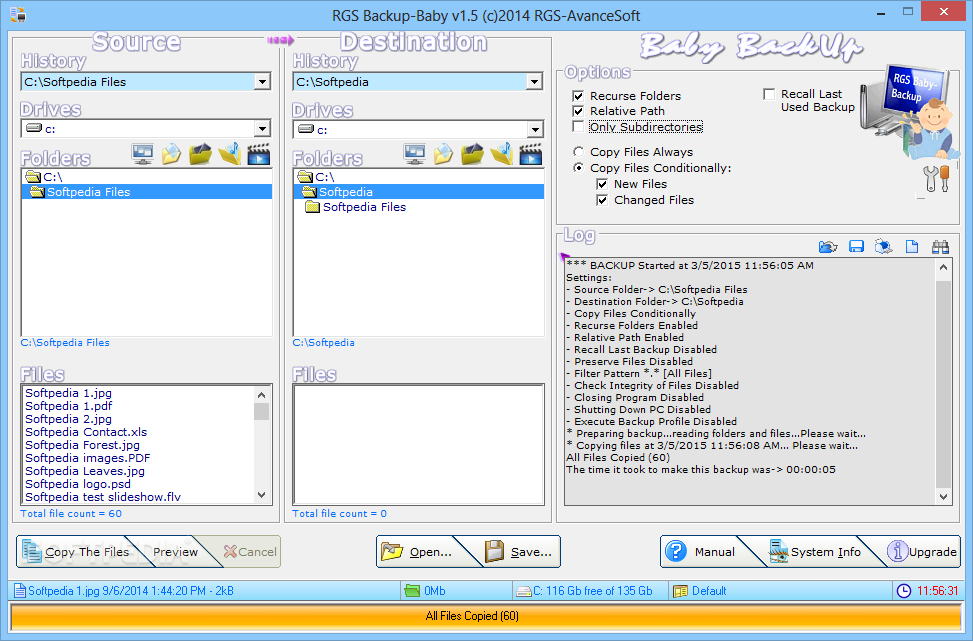This screenshot has height=641, width=973.
Task: Click the desktop monitor icon in Destination Folders
Action: click(415, 154)
